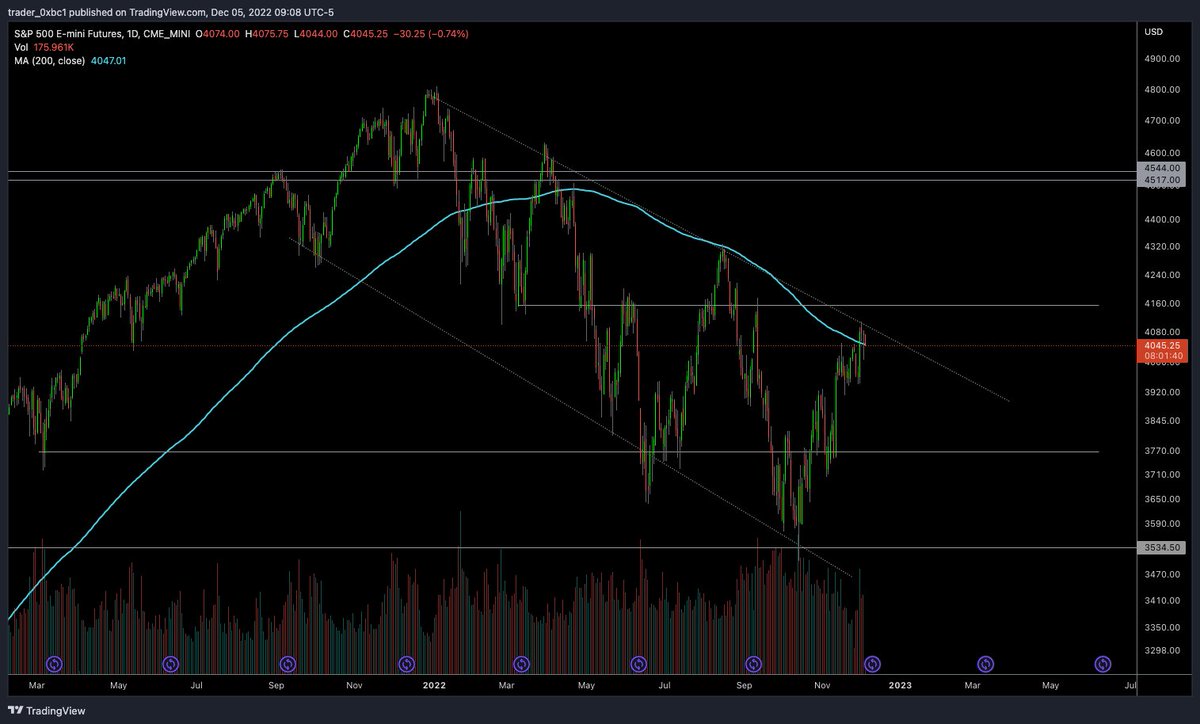Click the 4600.00 price axis label
Screen dimensions: 1200x724
tap(1163, 153)
